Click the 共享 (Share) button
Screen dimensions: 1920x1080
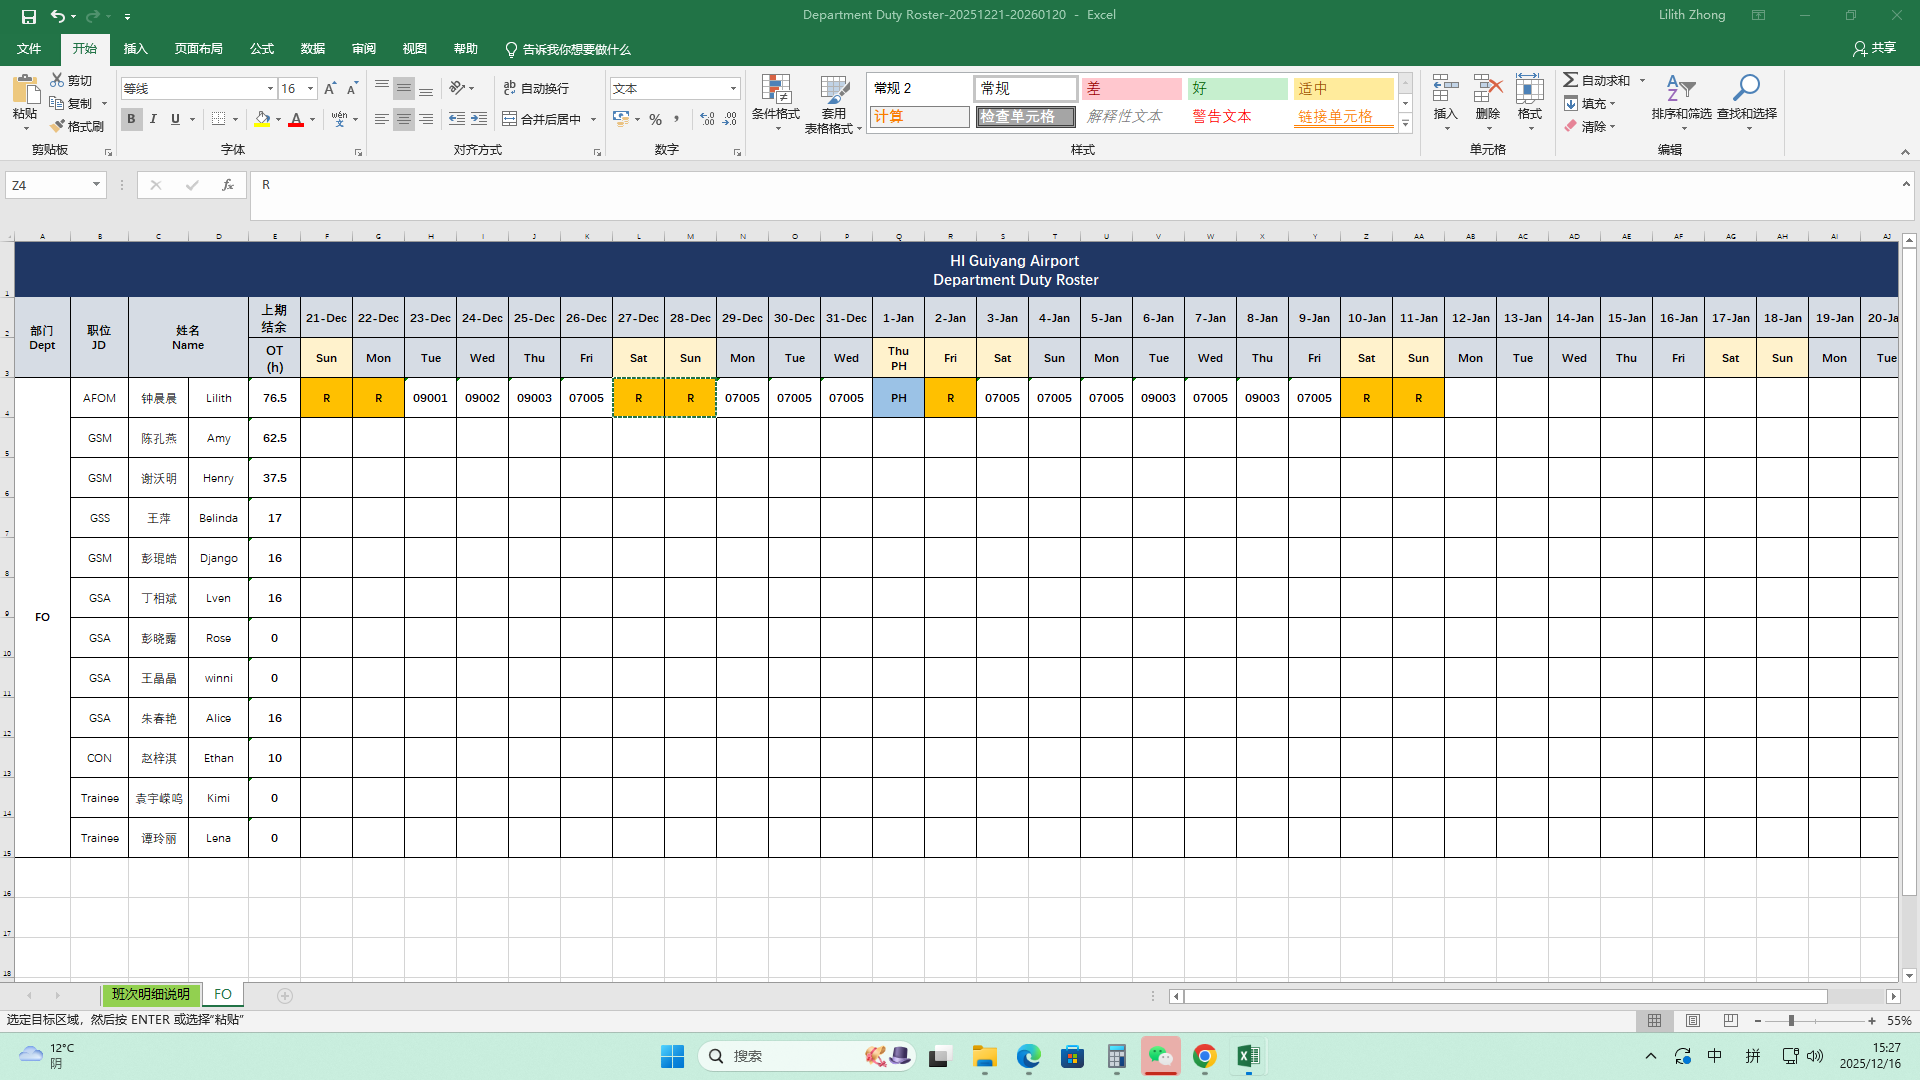pos(1874,48)
